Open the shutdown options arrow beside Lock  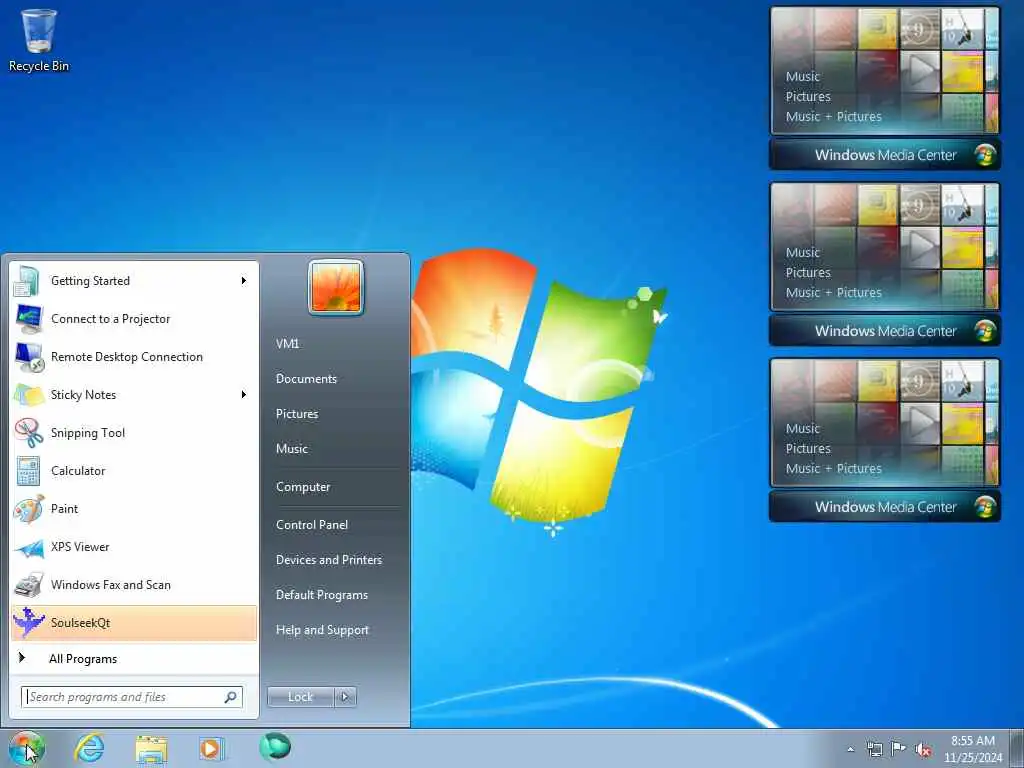[345, 697]
